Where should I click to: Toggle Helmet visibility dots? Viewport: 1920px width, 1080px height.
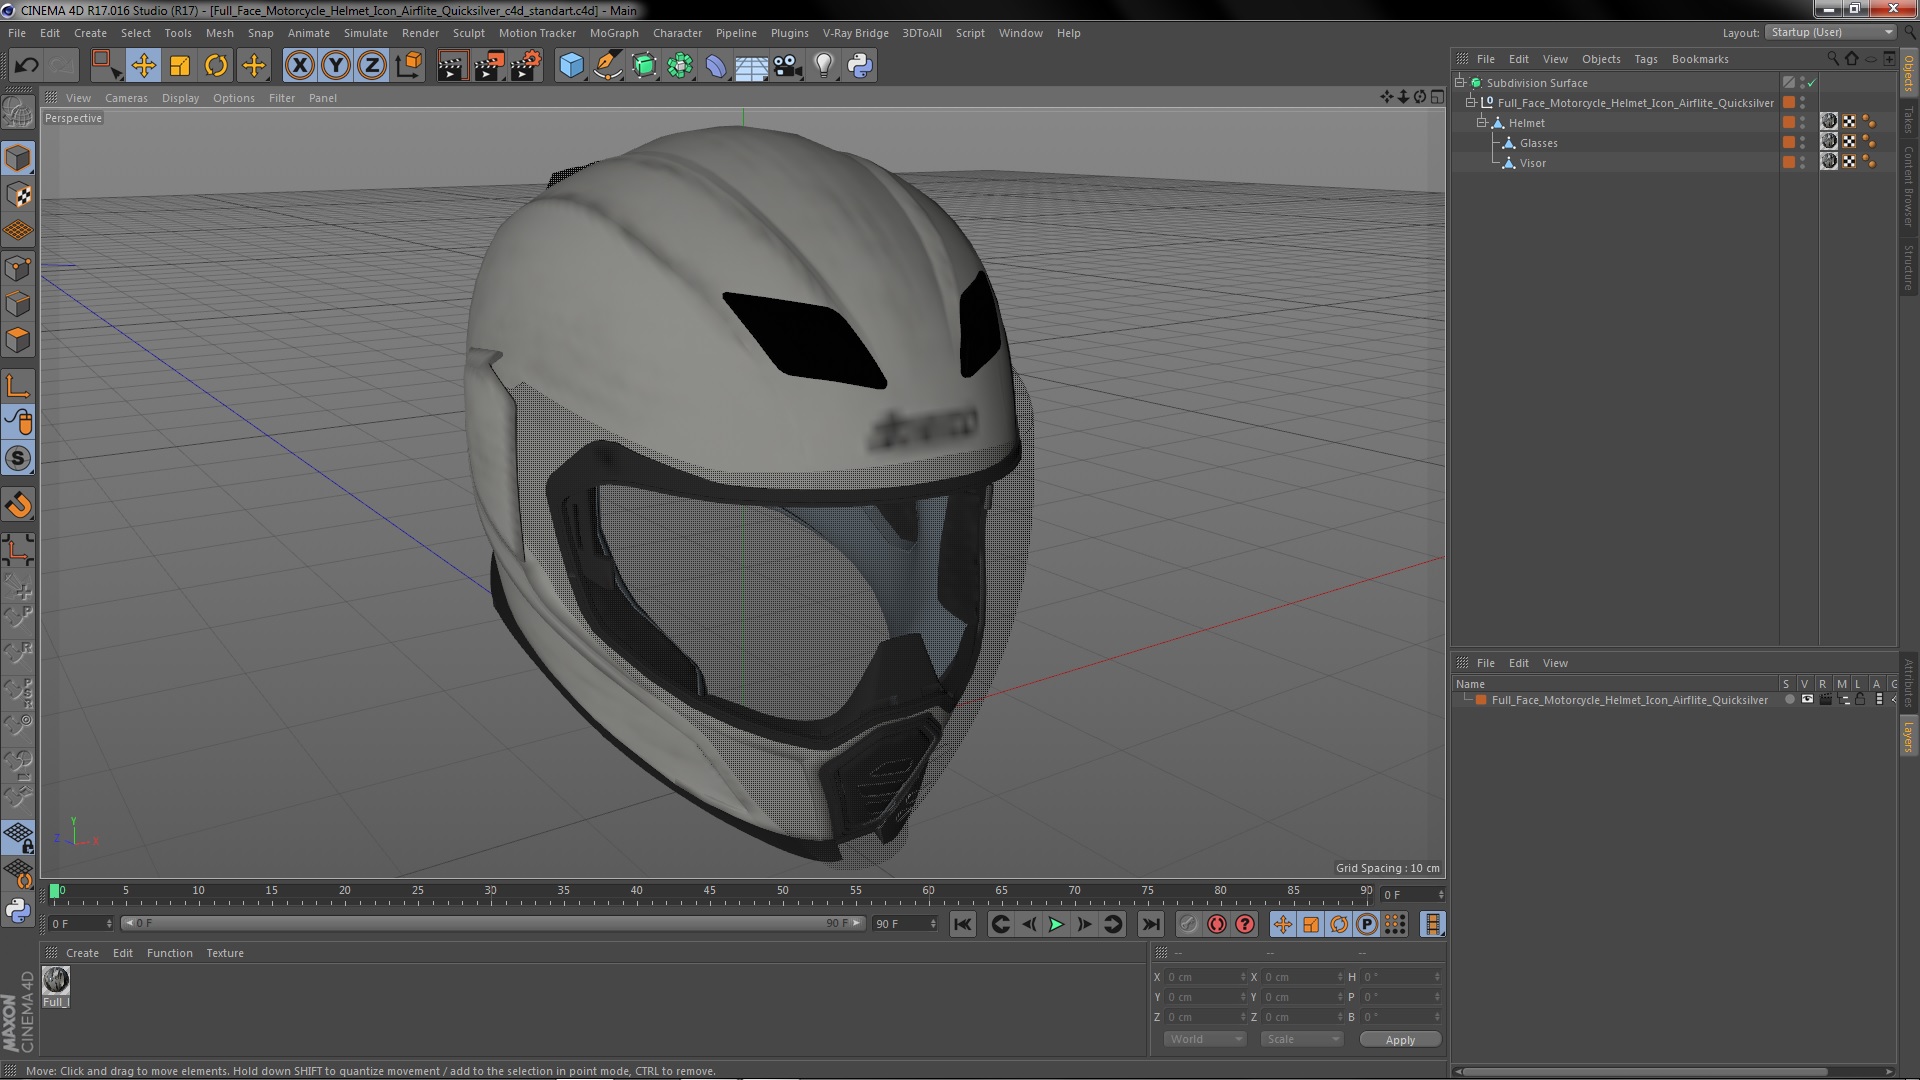pyautogui.click(x=1803, y=122)
